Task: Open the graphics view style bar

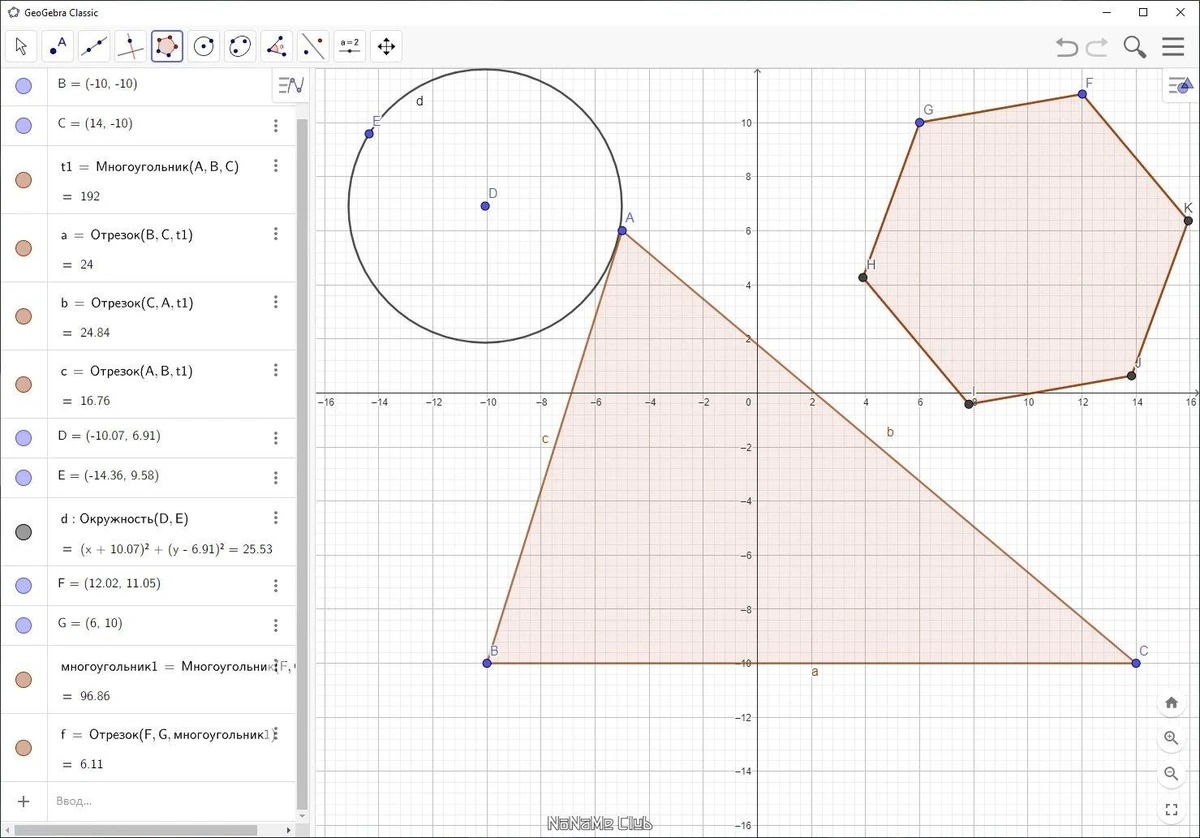Action: point(1179,87)
